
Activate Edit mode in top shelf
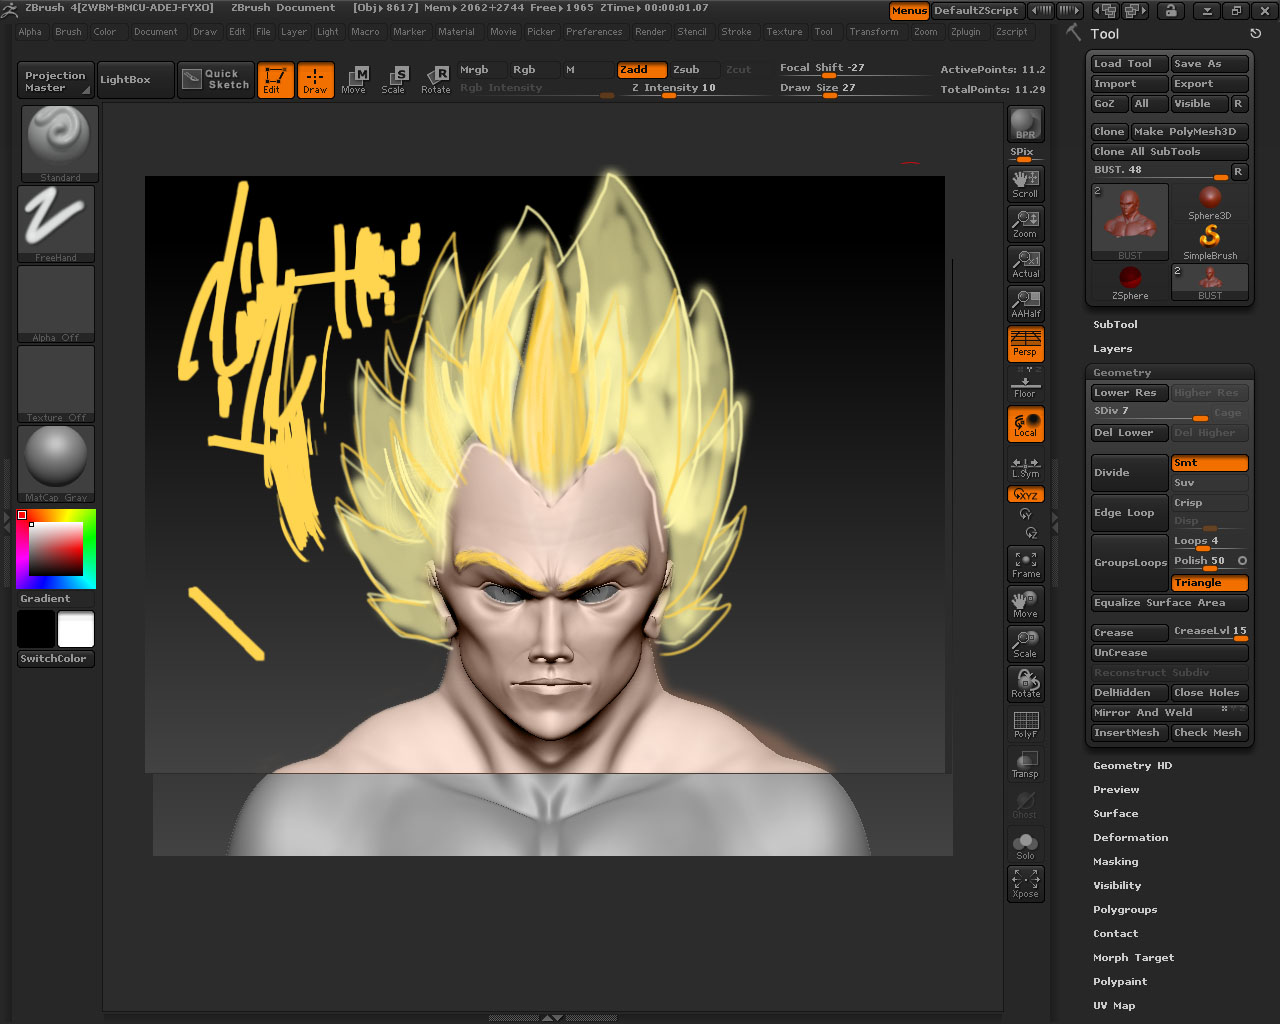tap(275, 80)
